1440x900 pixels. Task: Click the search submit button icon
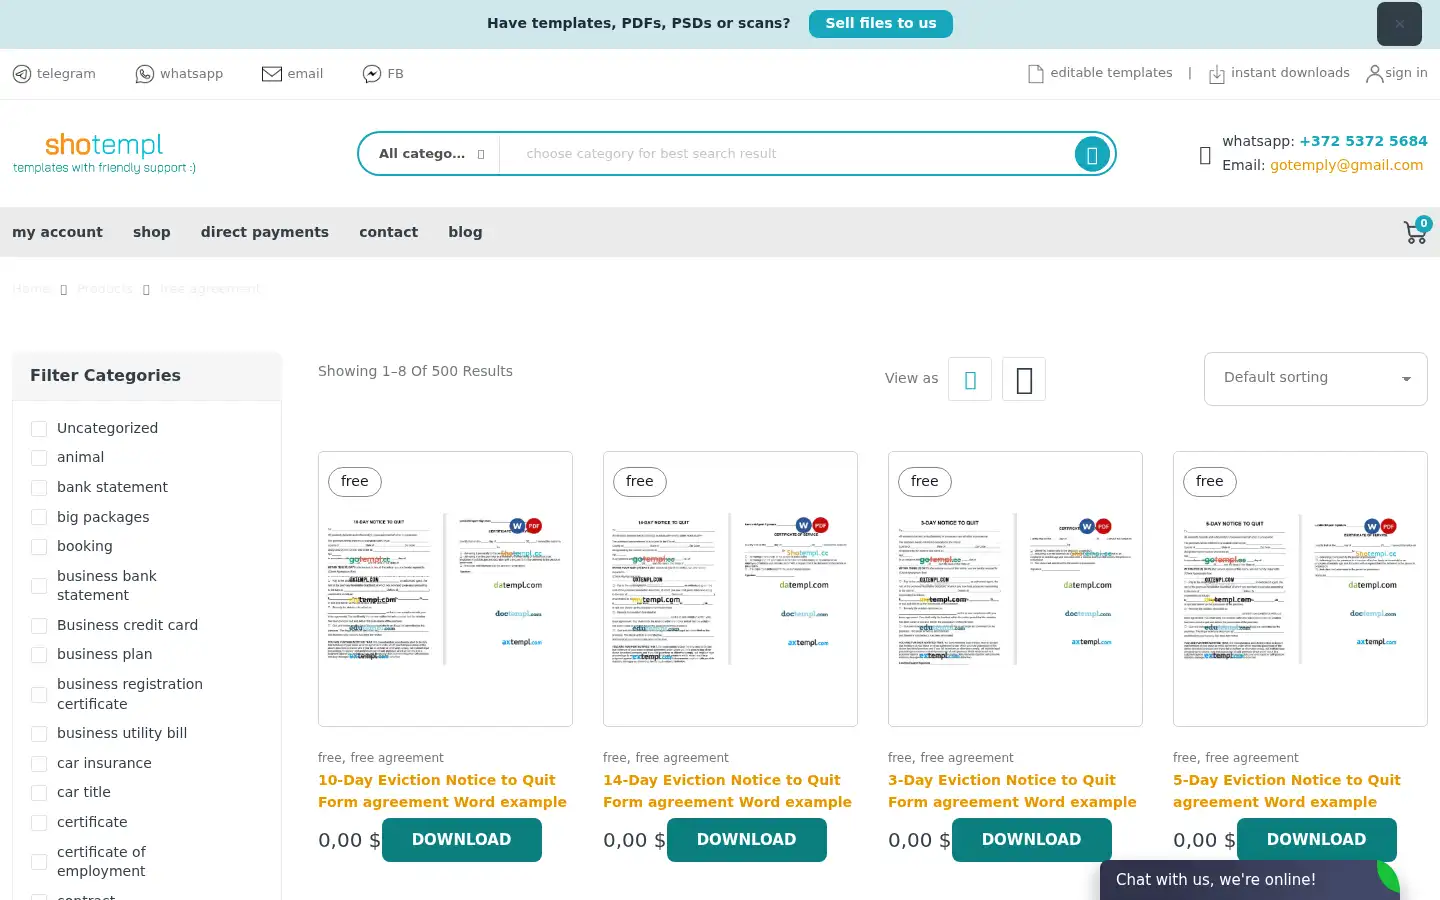click(x=1092, y=155)
